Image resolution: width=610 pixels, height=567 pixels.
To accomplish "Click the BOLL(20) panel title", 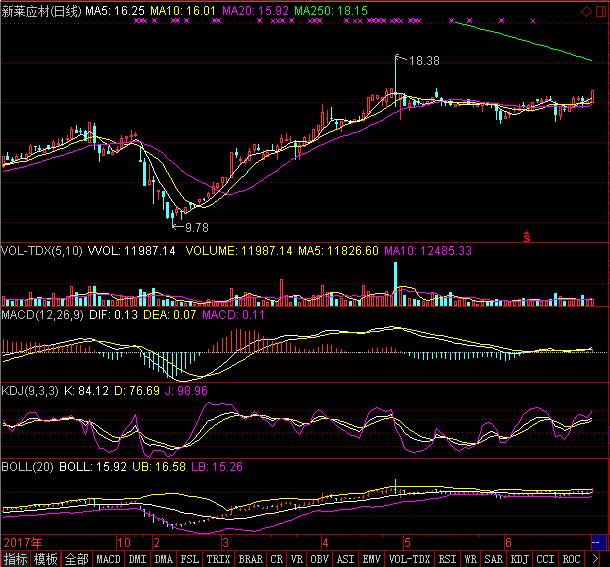I will coord(27,467).
